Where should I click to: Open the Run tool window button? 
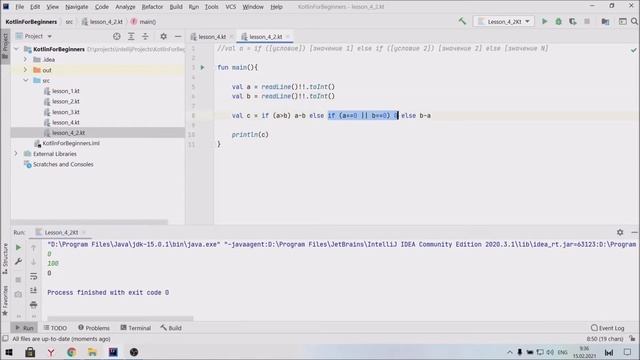point(24,328)
